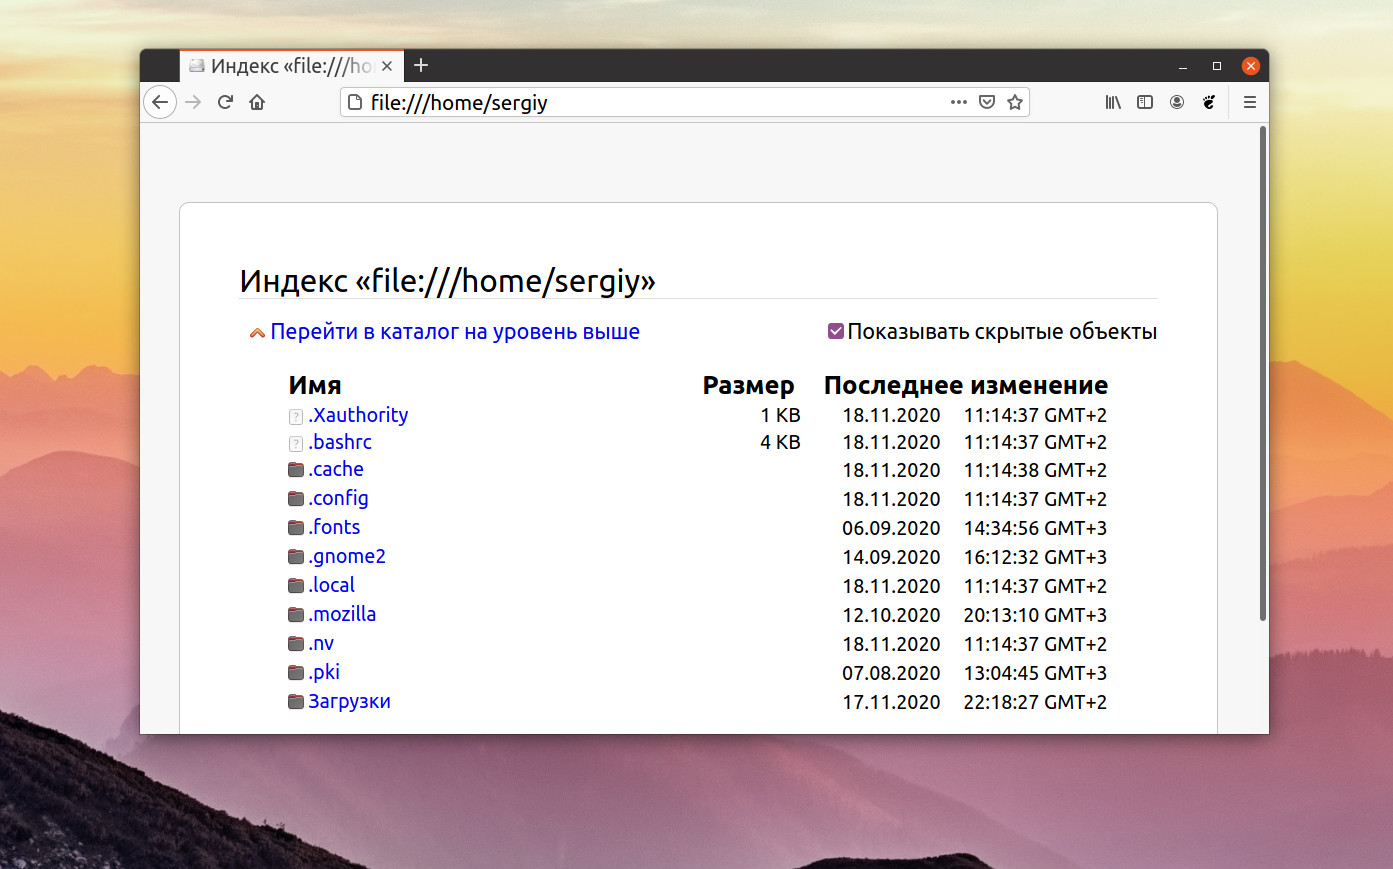The image size is (1393, 869).
Task: Click the vertical page scrollbar
Action: point(1262,373)
